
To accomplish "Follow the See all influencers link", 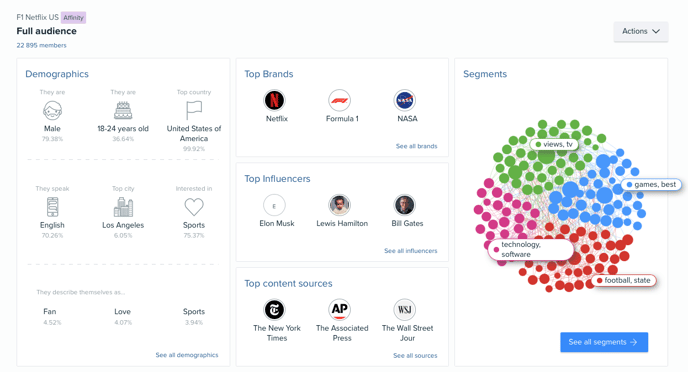I will pyautogui.click(x=411, y=251).
